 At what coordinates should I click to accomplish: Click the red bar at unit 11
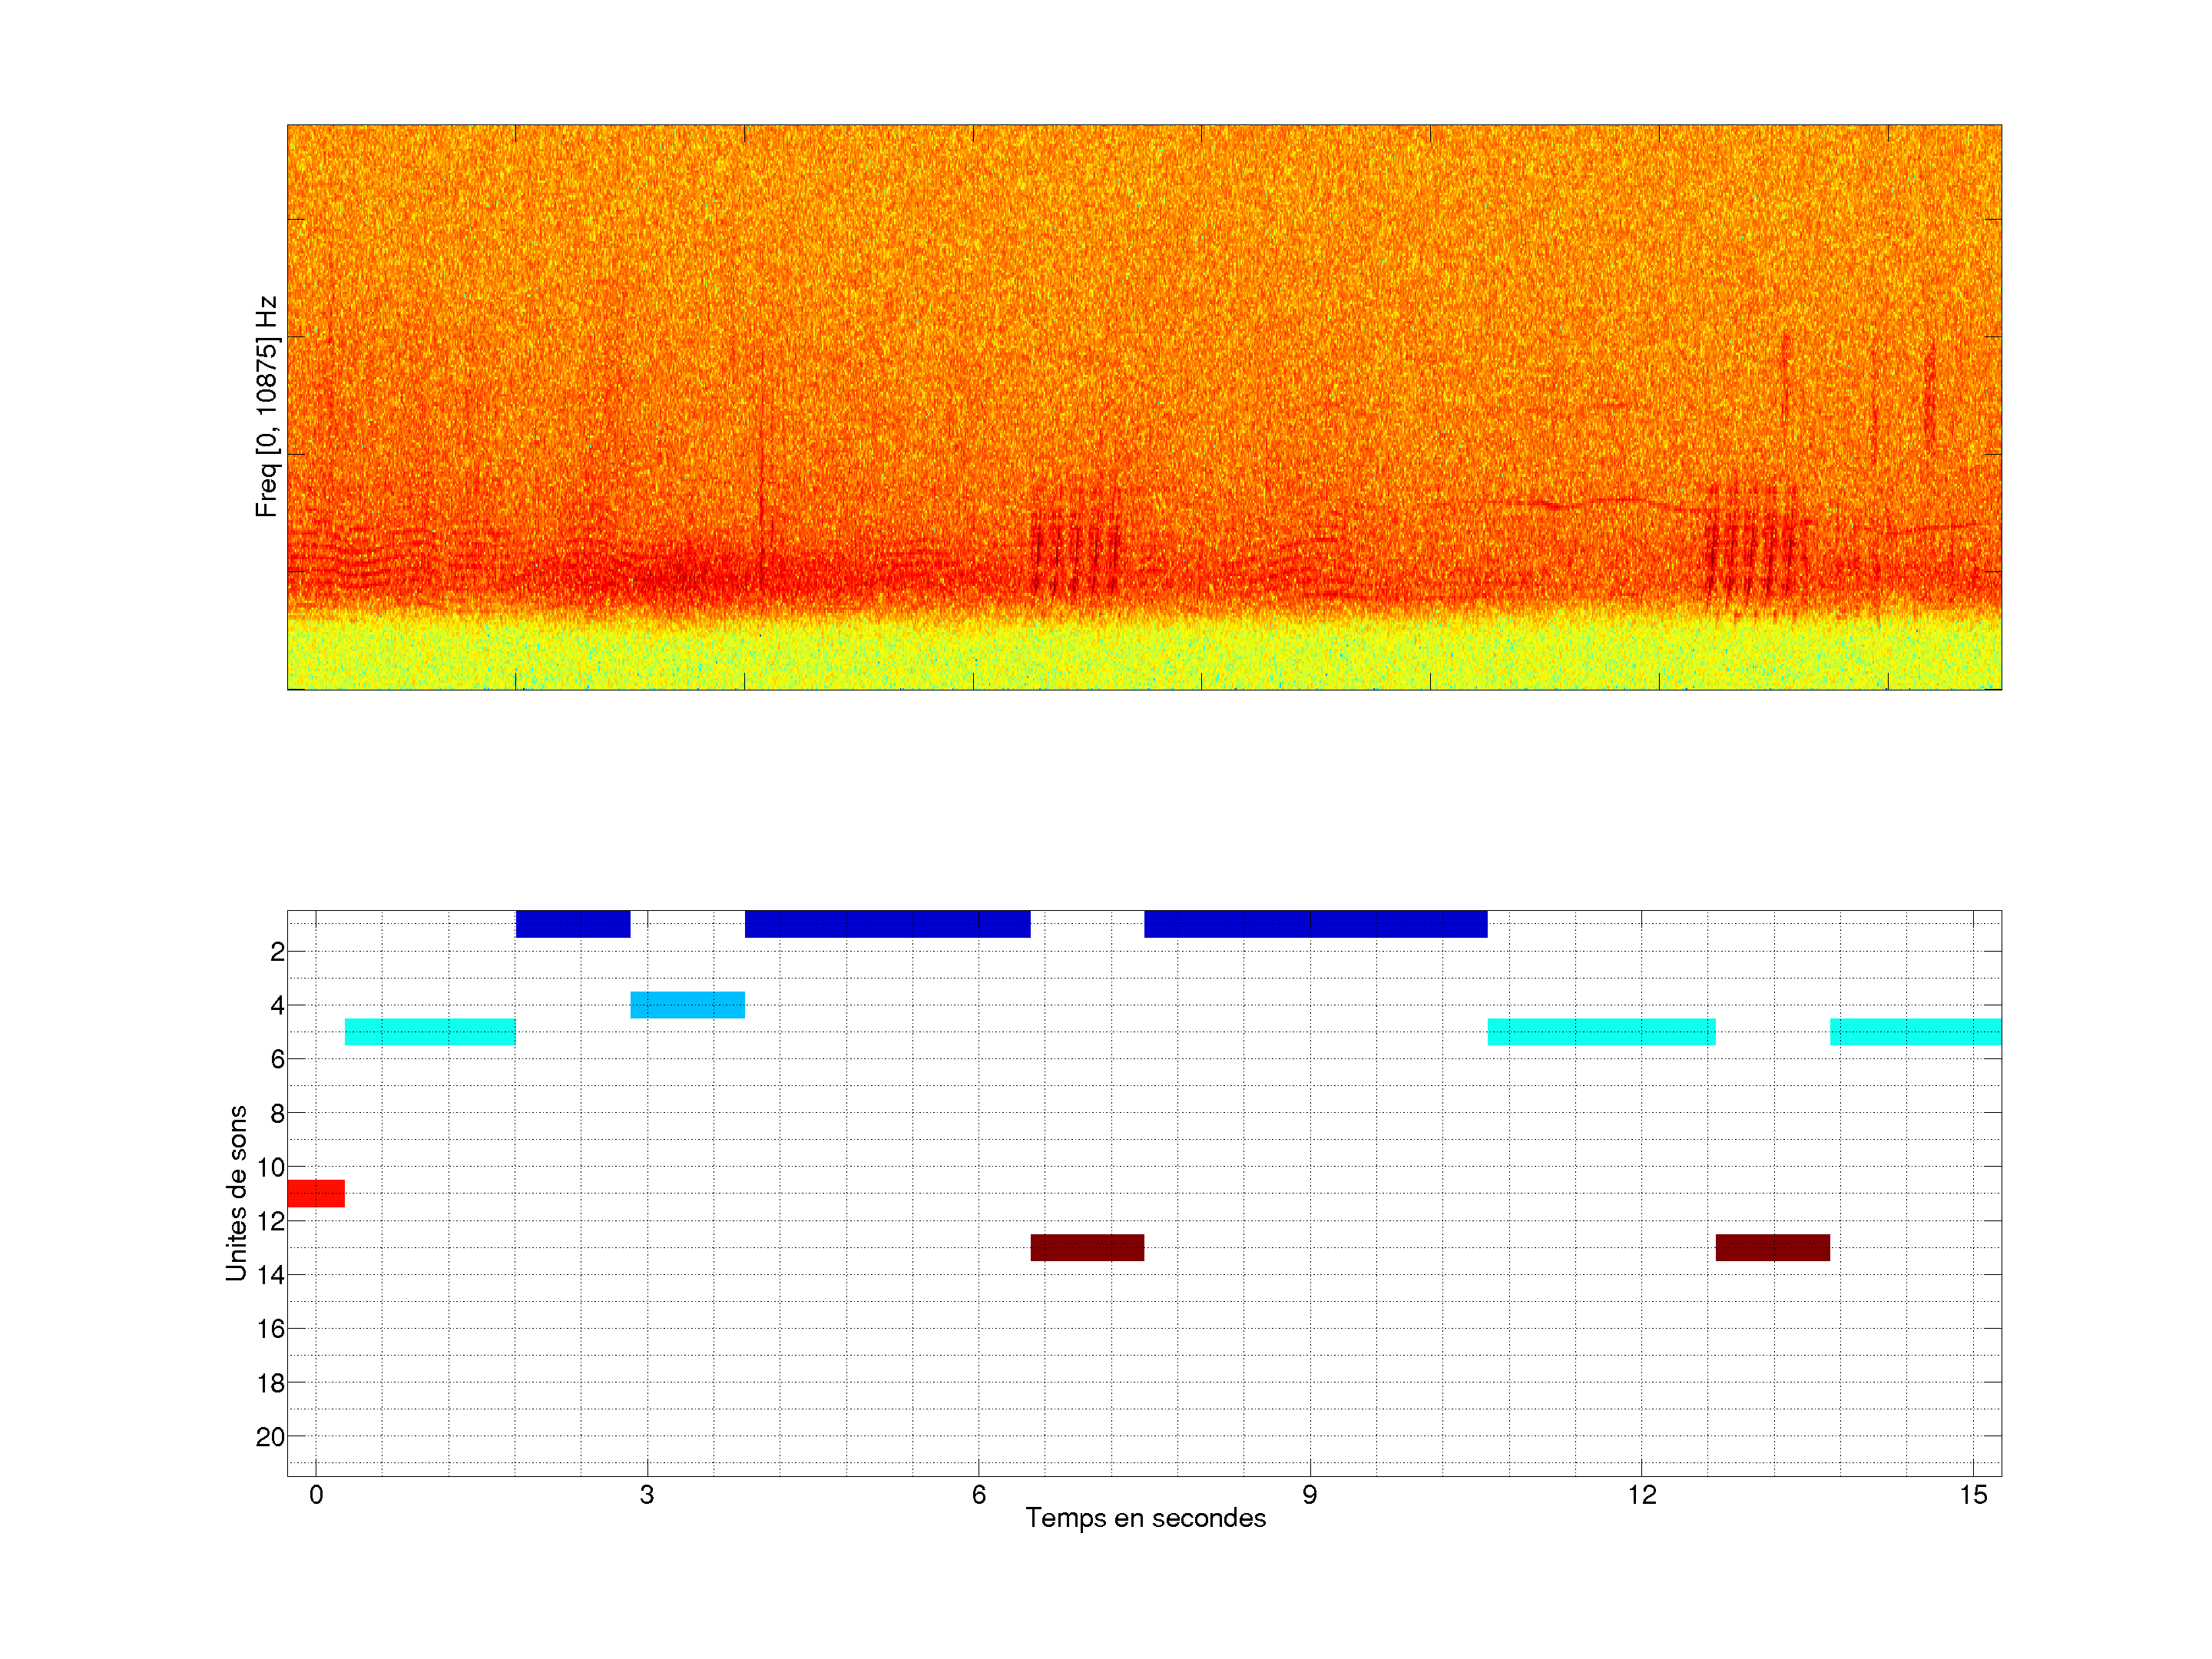click(x=316, y=1193)
